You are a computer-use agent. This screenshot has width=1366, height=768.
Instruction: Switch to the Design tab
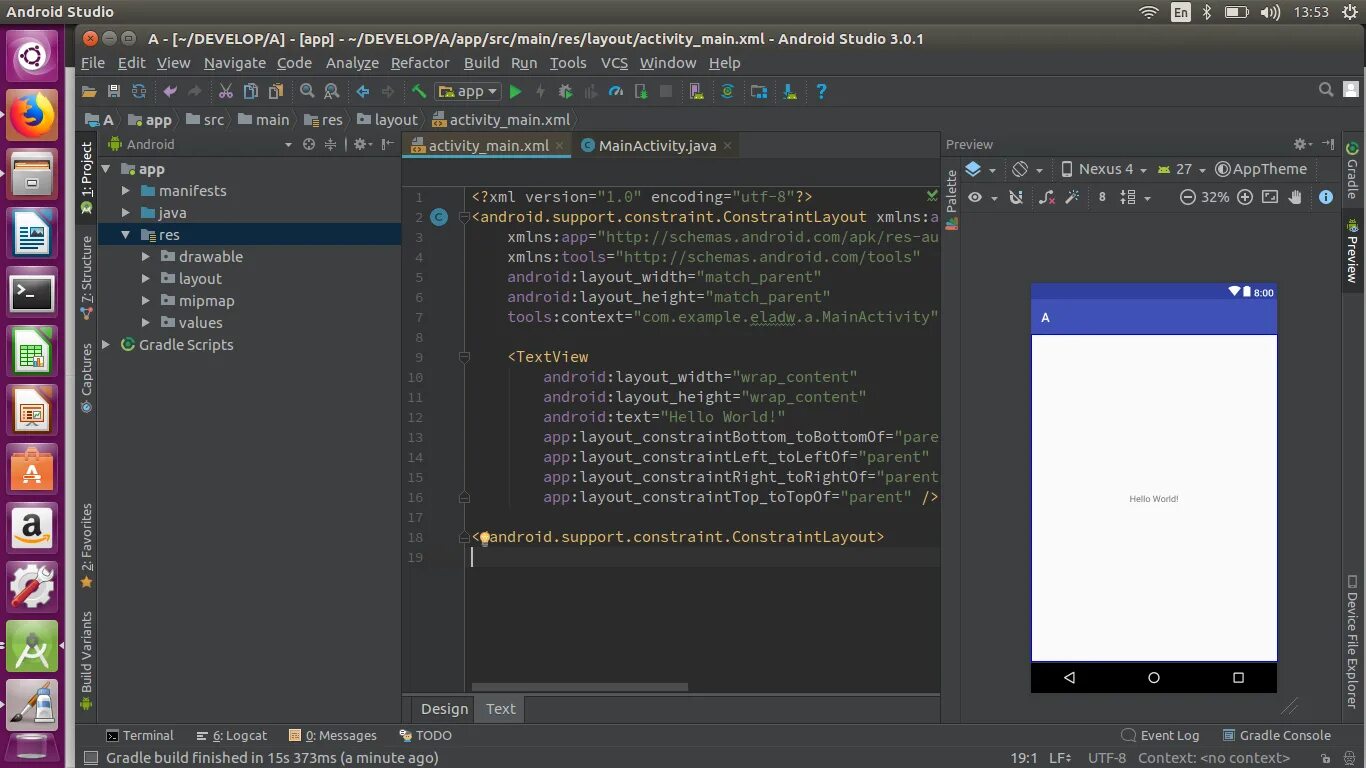click(x=444, y=708)
